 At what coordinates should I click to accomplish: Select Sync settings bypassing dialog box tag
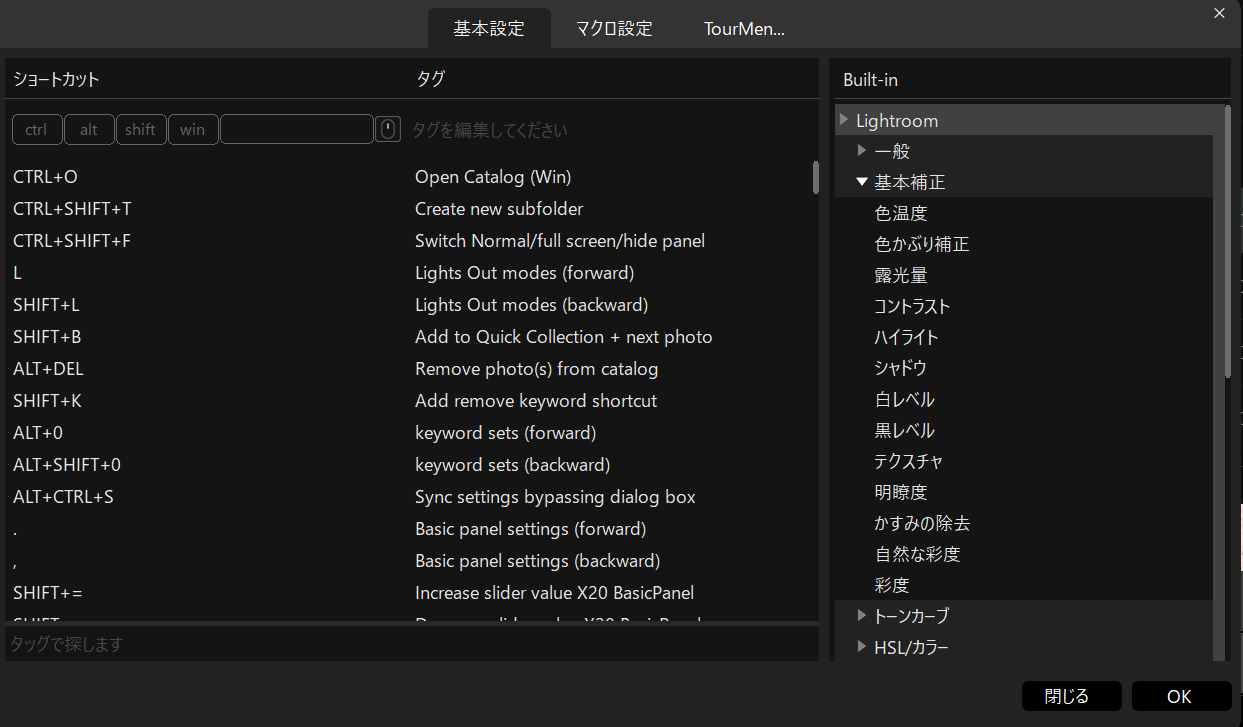(x=555, y=497)
